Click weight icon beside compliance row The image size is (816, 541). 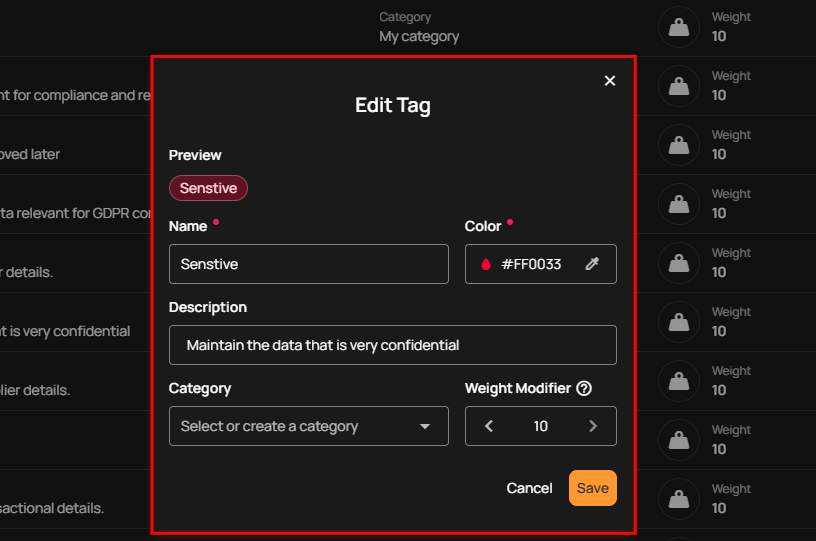point(679,86)
